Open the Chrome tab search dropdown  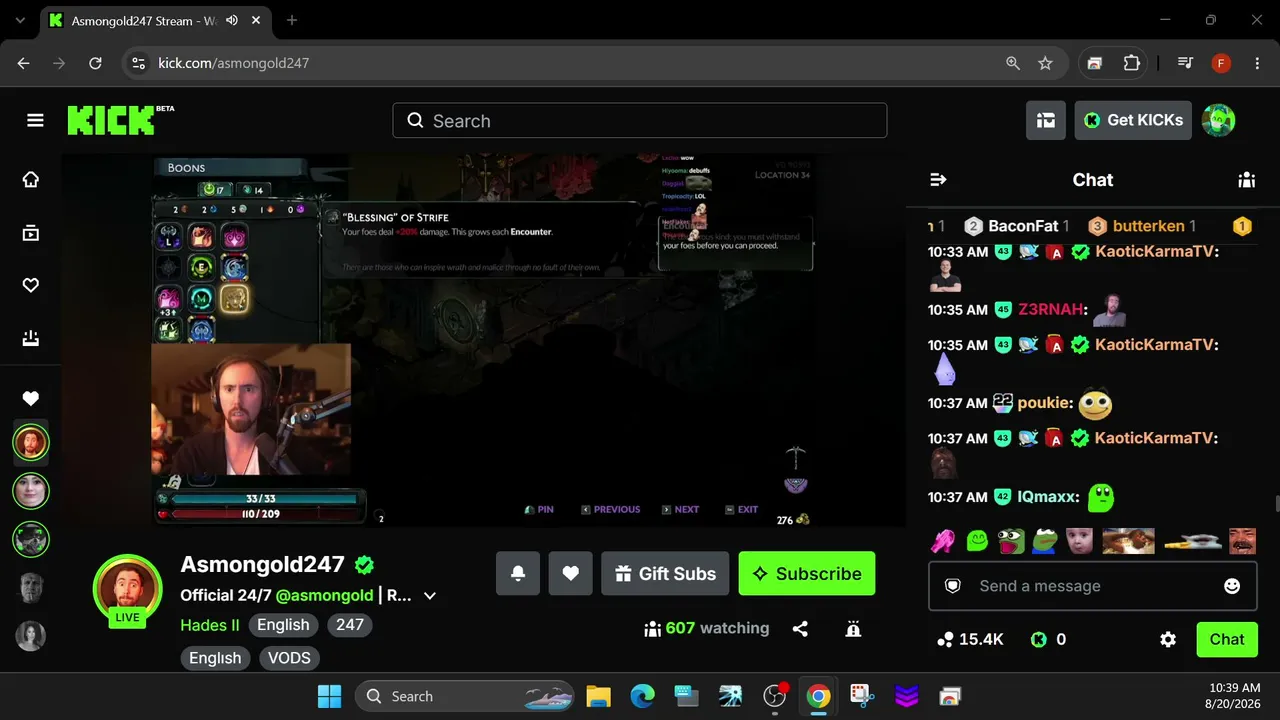click(20, 20)
